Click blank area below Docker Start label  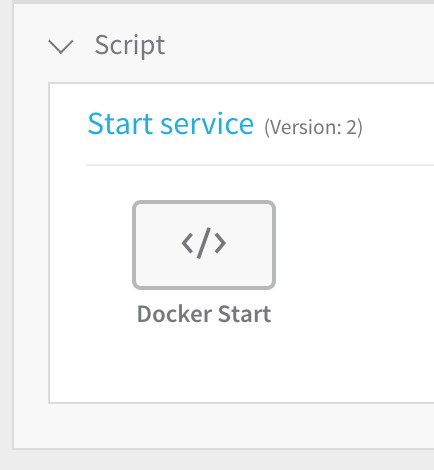pyautogui.click(x=204, y=363)
